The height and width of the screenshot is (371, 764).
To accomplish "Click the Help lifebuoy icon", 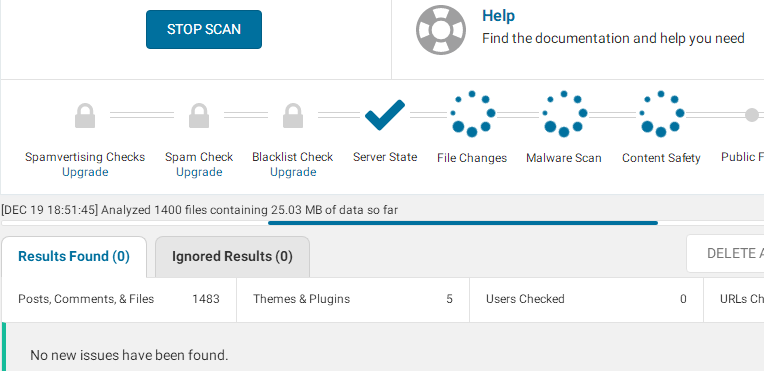I will [x=440, y=30].
